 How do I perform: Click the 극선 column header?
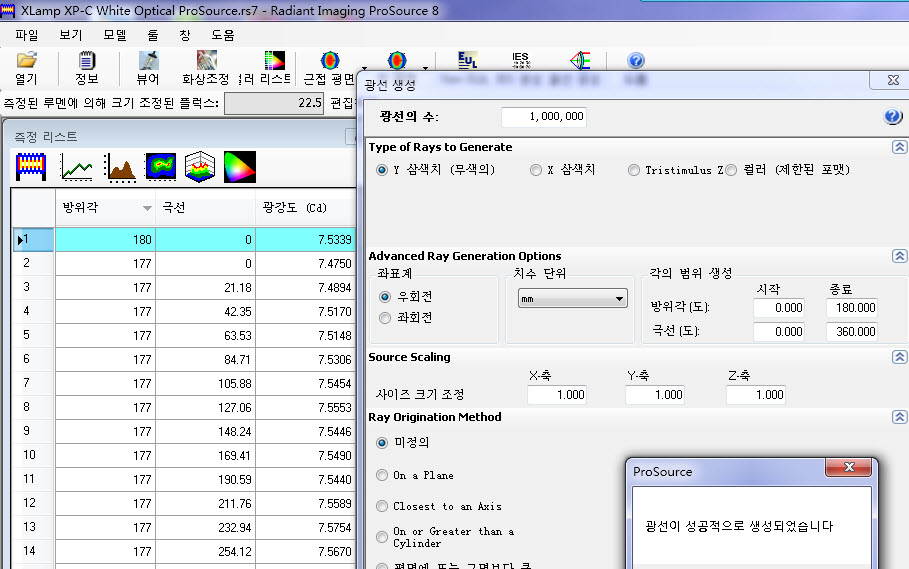coord(205,207)
